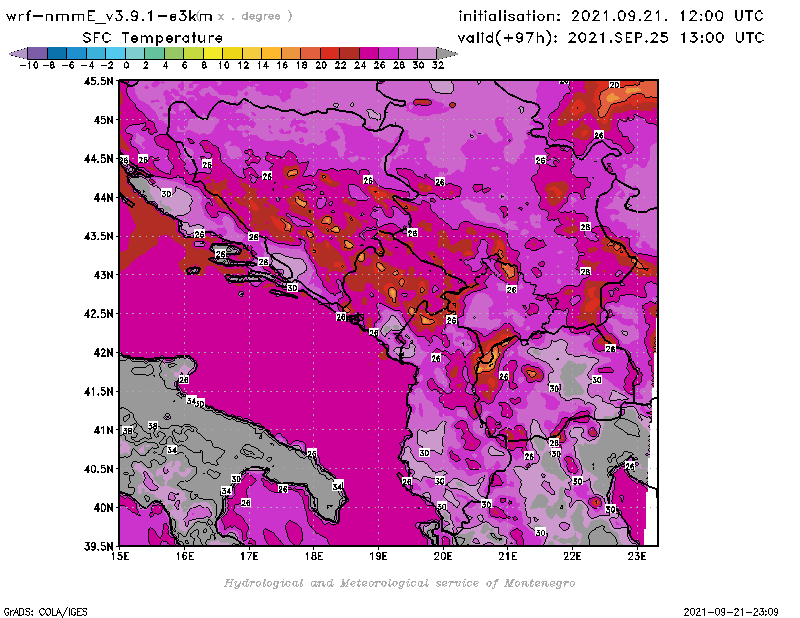800x618 pixels.
Task: Click the 41N latitude label
Action: point(104,430)
